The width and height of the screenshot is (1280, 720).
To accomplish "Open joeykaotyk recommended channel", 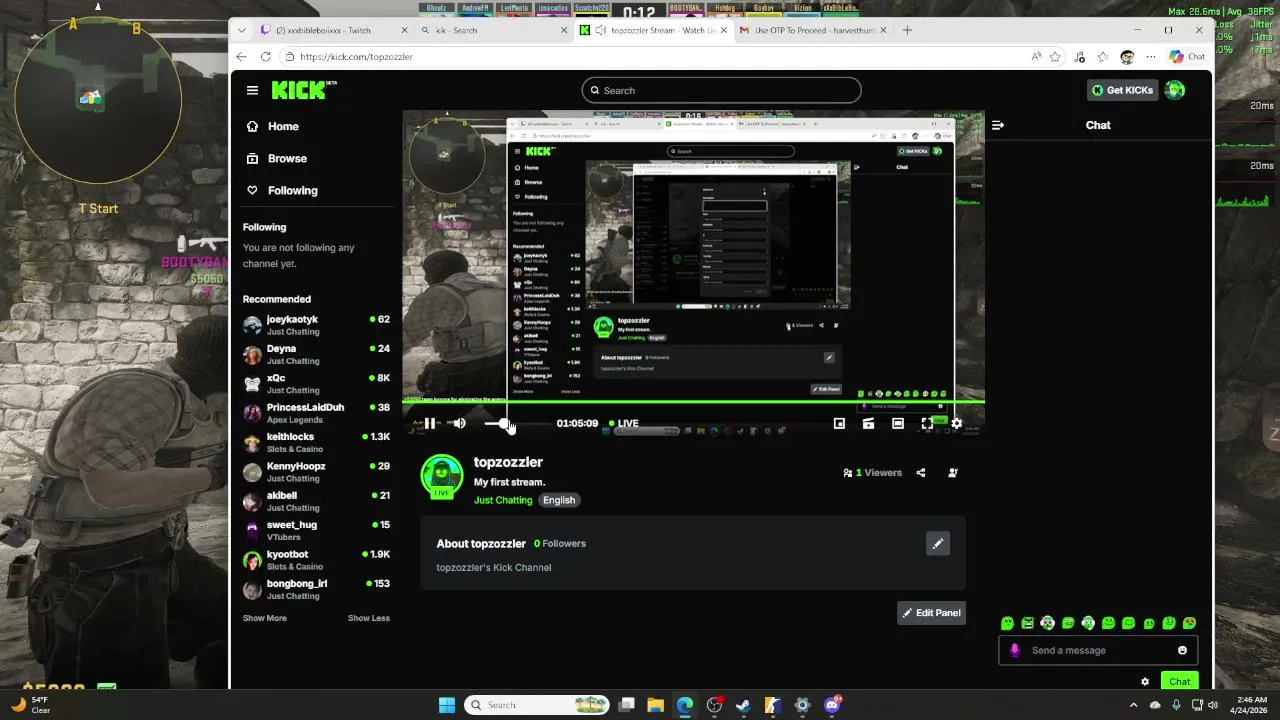I will [x=316, y=325].
